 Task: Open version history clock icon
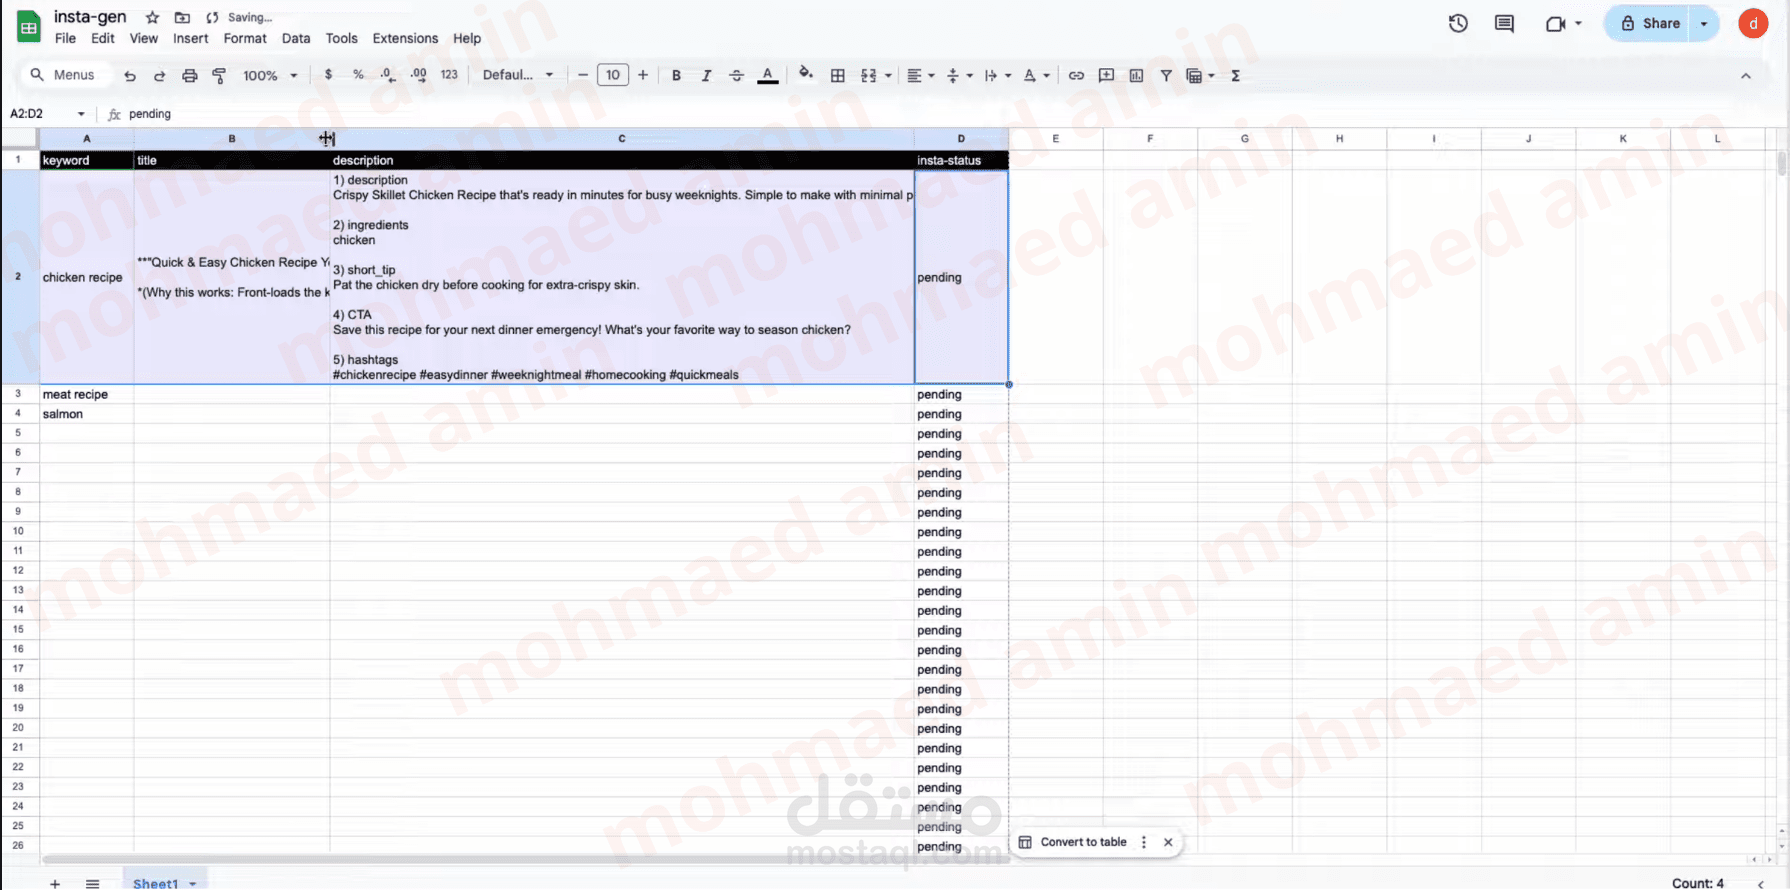[x=1458, y=23]
